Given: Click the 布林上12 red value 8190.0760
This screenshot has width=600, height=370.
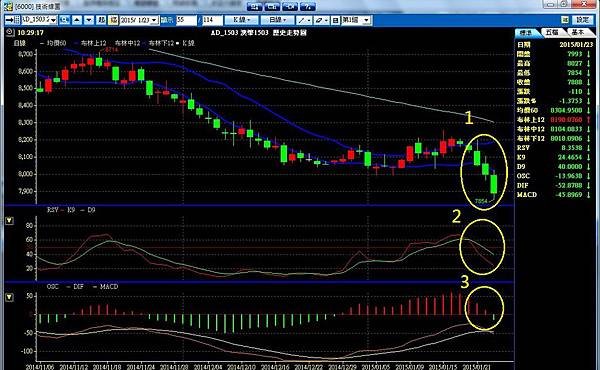Looking at the screenshot, I should click(x=566, y=119).
